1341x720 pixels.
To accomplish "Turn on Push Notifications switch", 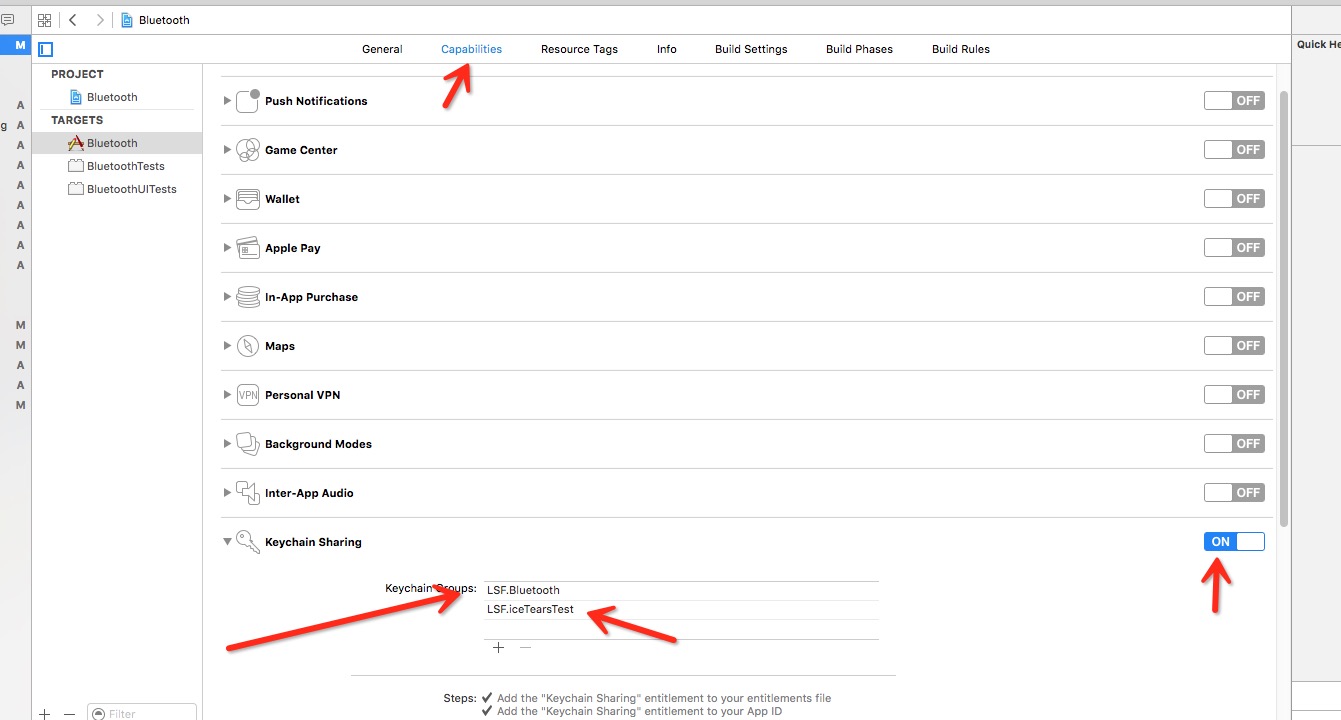I will 1234,101.
